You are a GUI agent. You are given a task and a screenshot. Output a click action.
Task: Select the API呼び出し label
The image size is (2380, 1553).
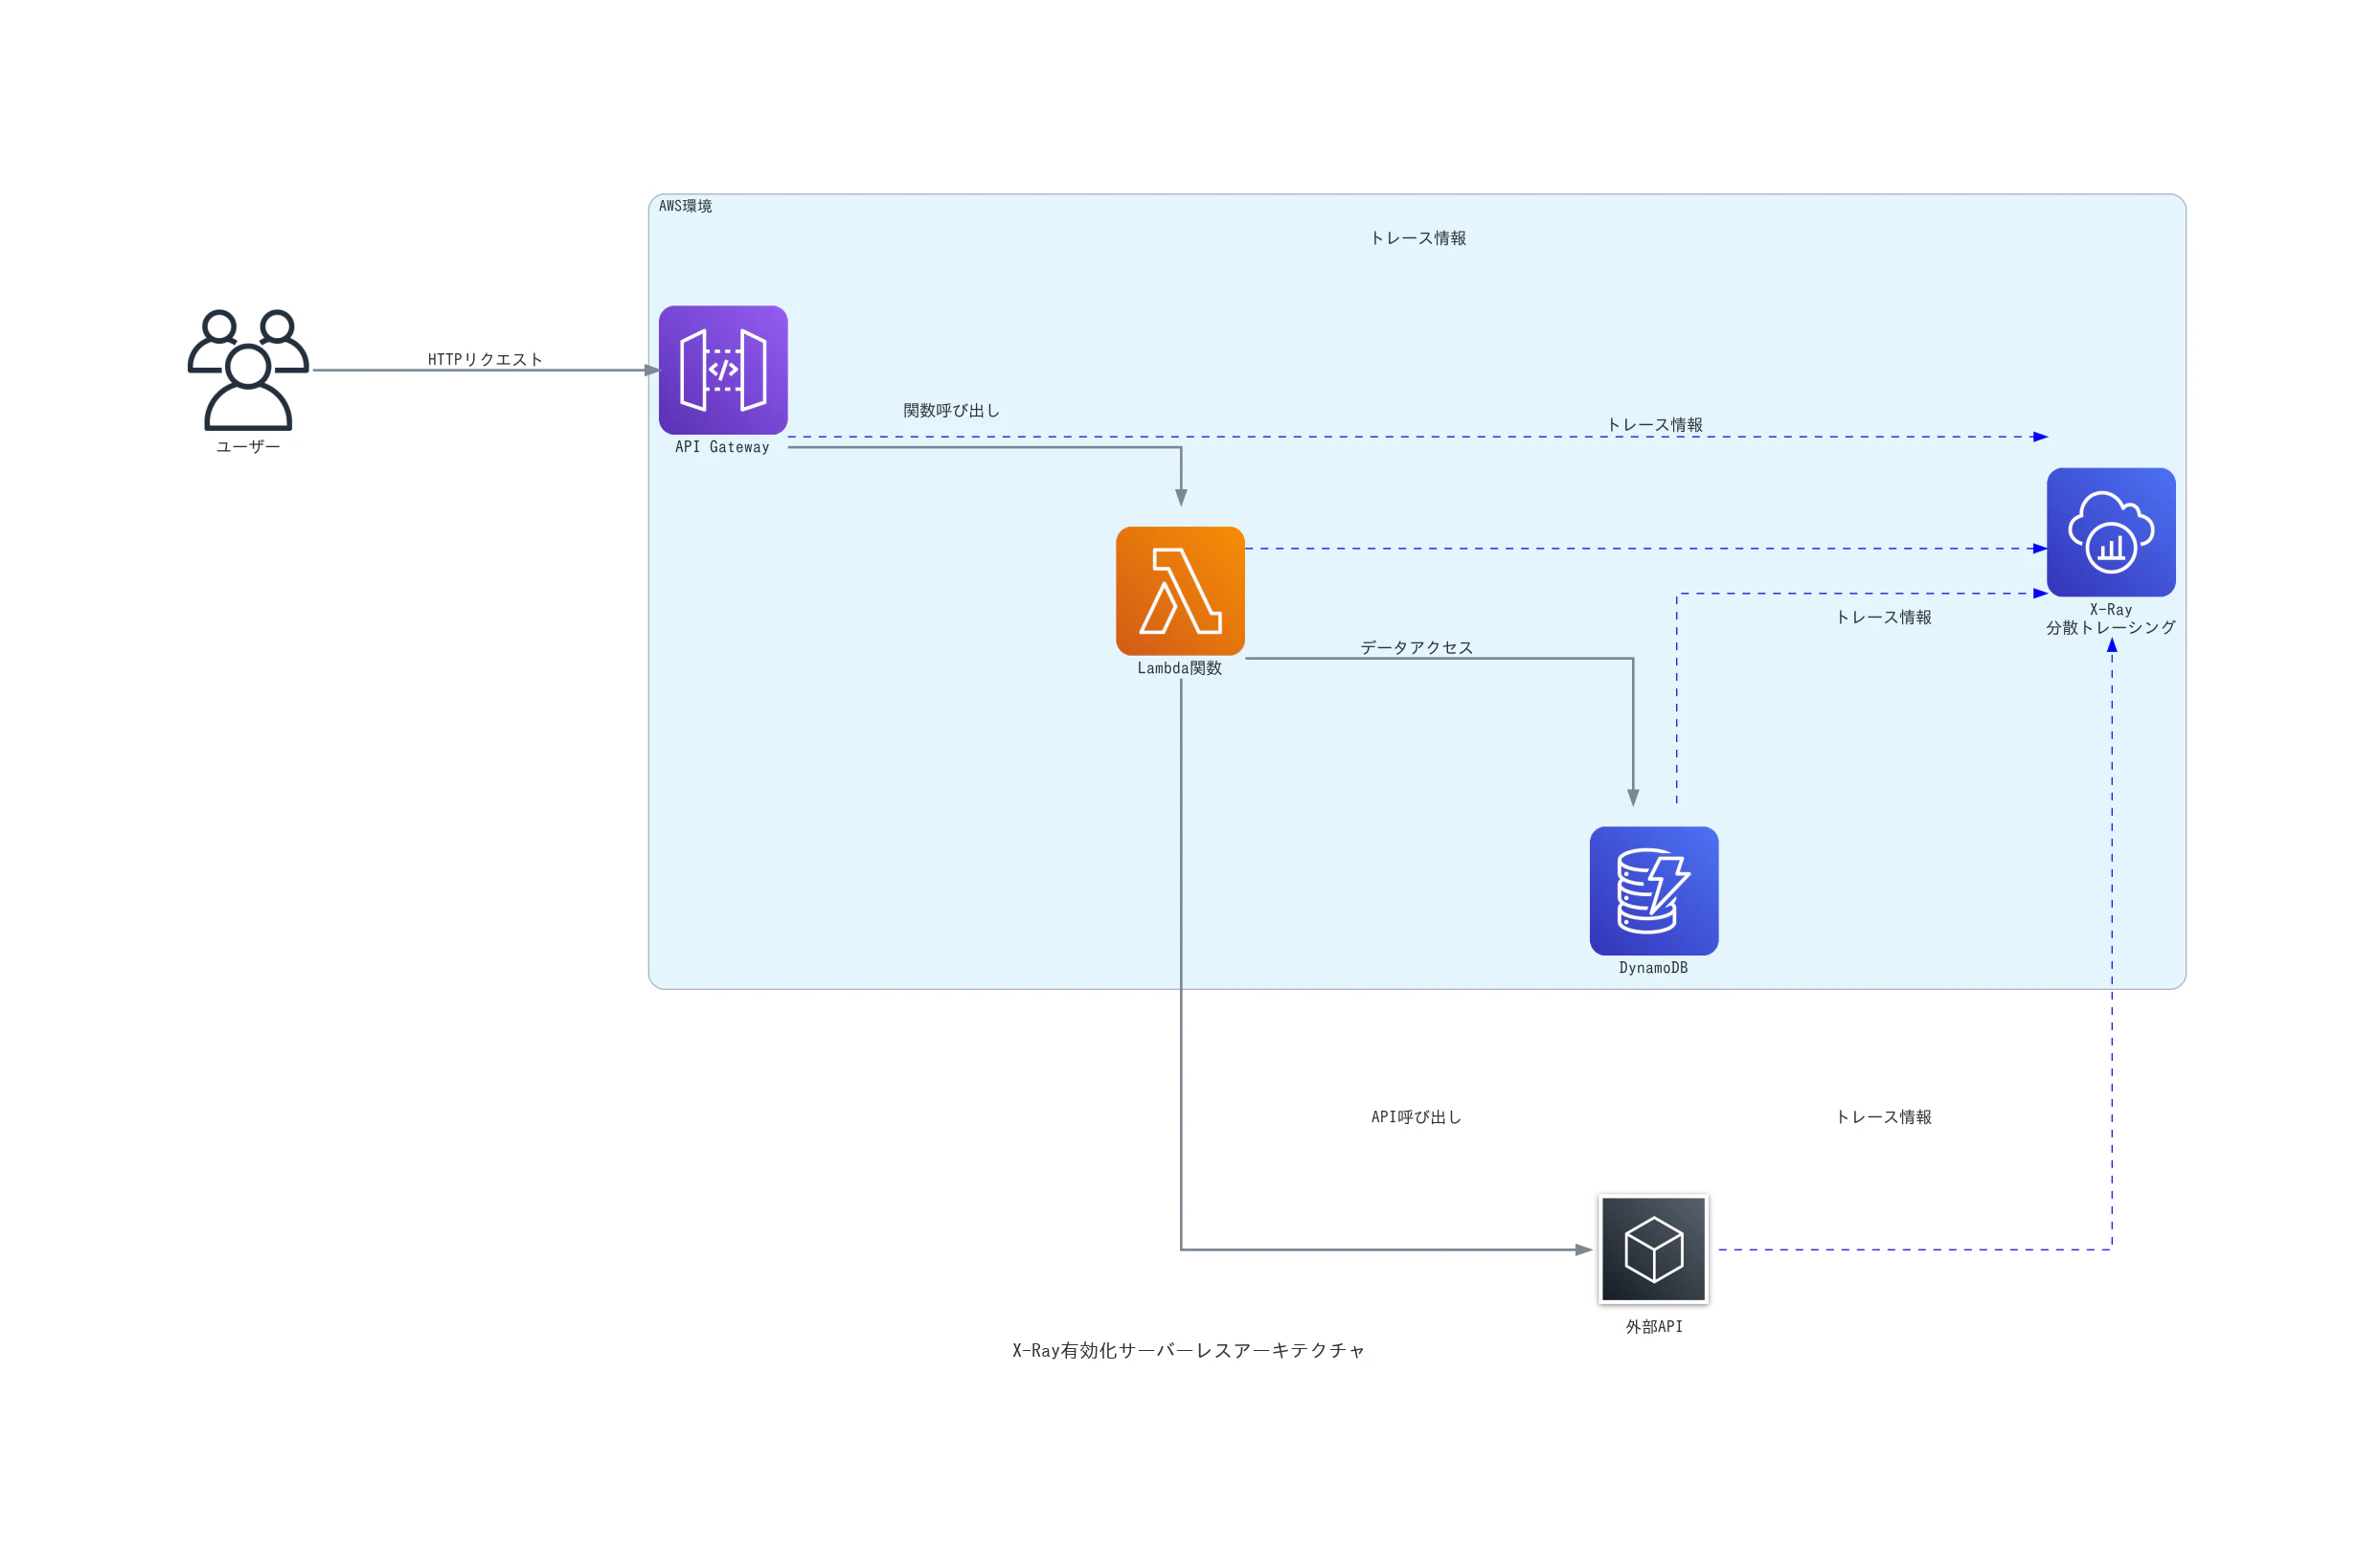point(1416,1117)
